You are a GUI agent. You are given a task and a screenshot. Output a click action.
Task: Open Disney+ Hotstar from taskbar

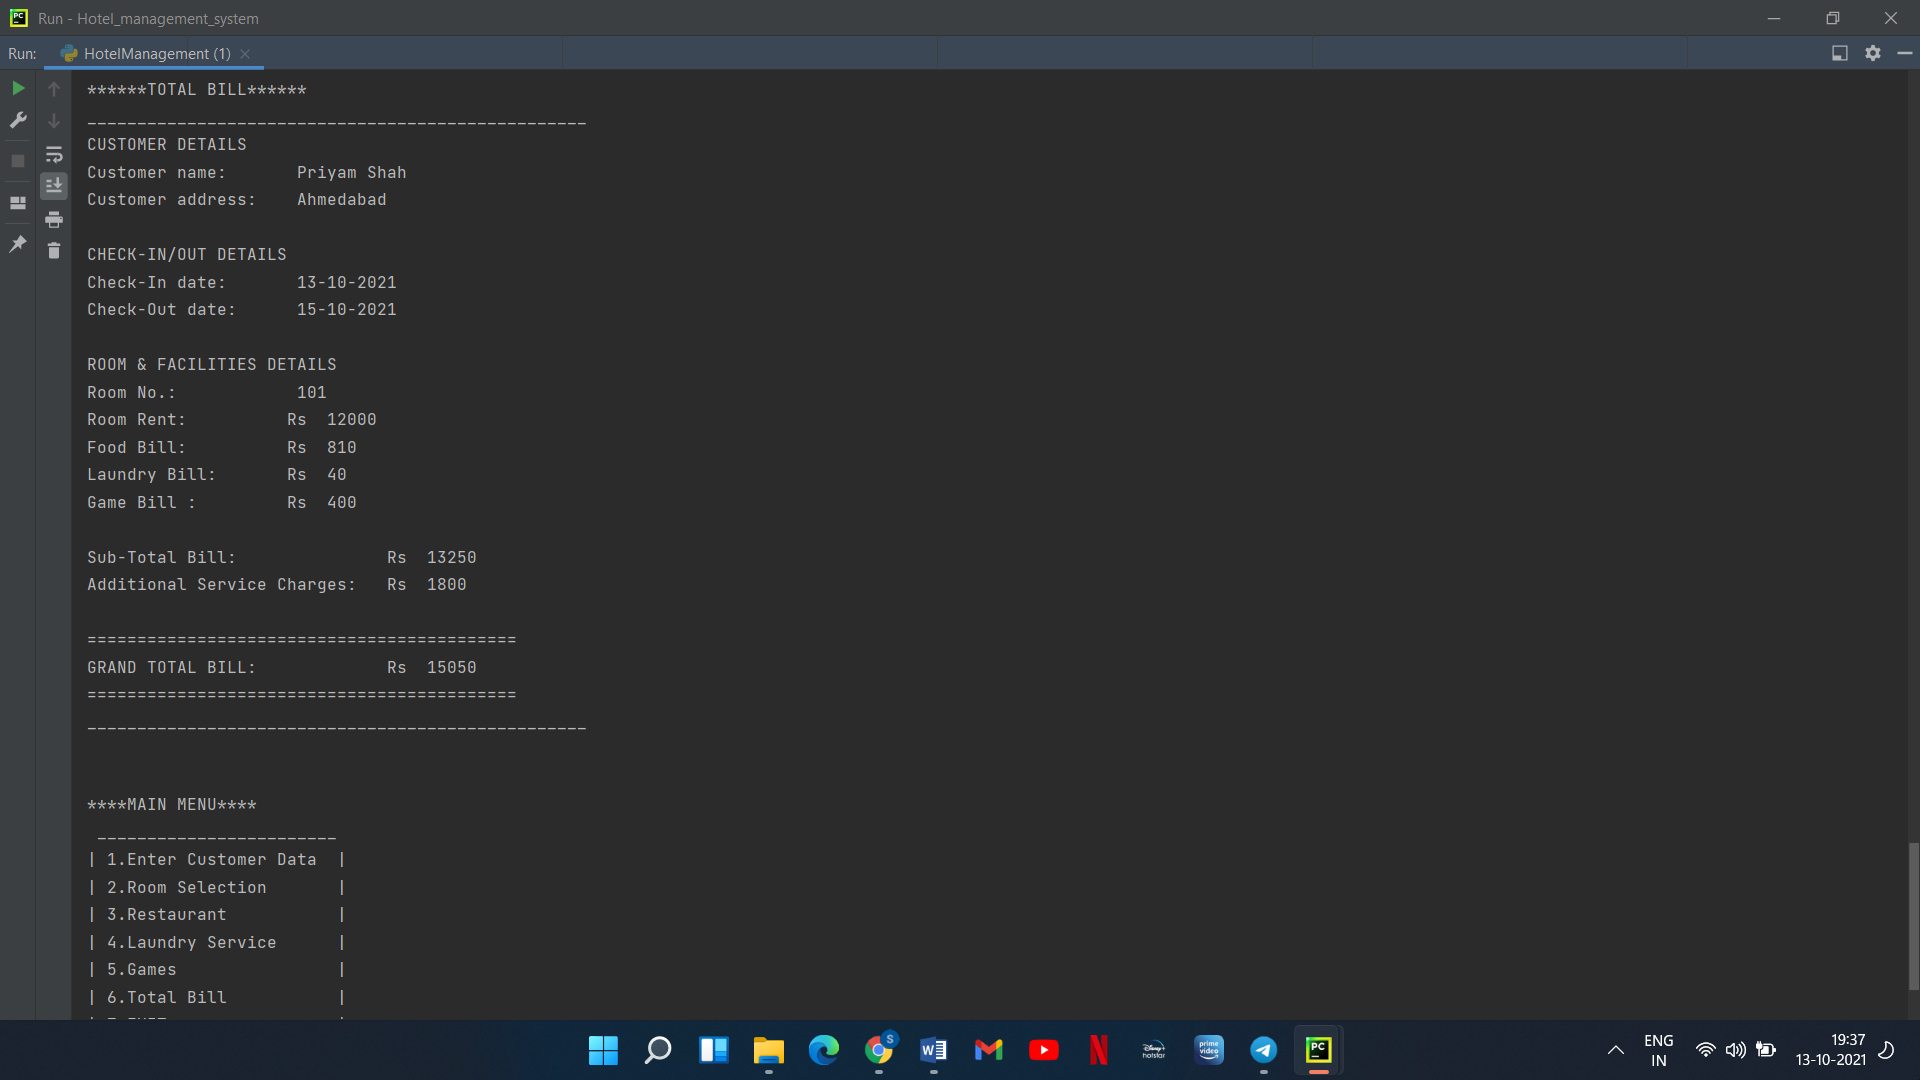point(1154,1050)
